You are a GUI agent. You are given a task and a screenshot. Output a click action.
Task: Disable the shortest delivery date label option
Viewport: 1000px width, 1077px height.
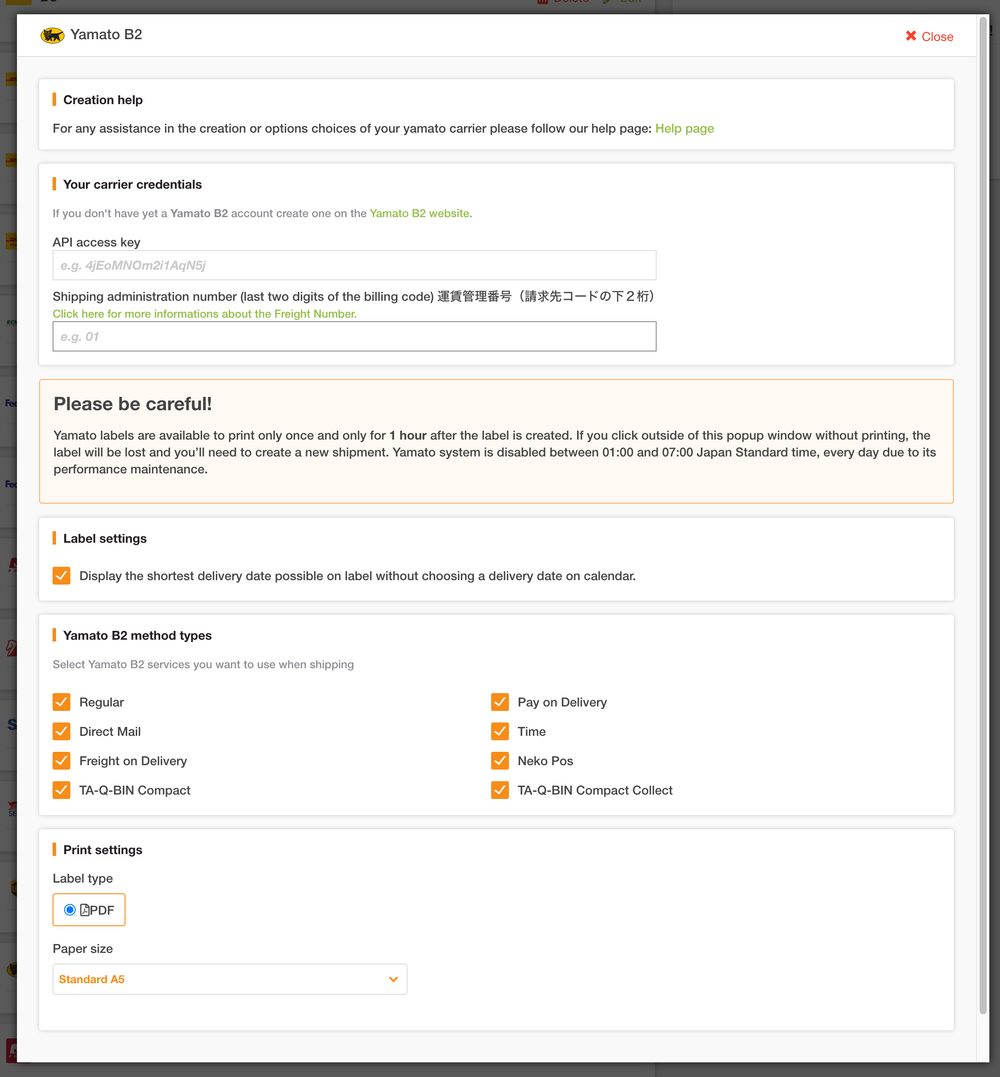pyautogui.click(x=61, y=575)
